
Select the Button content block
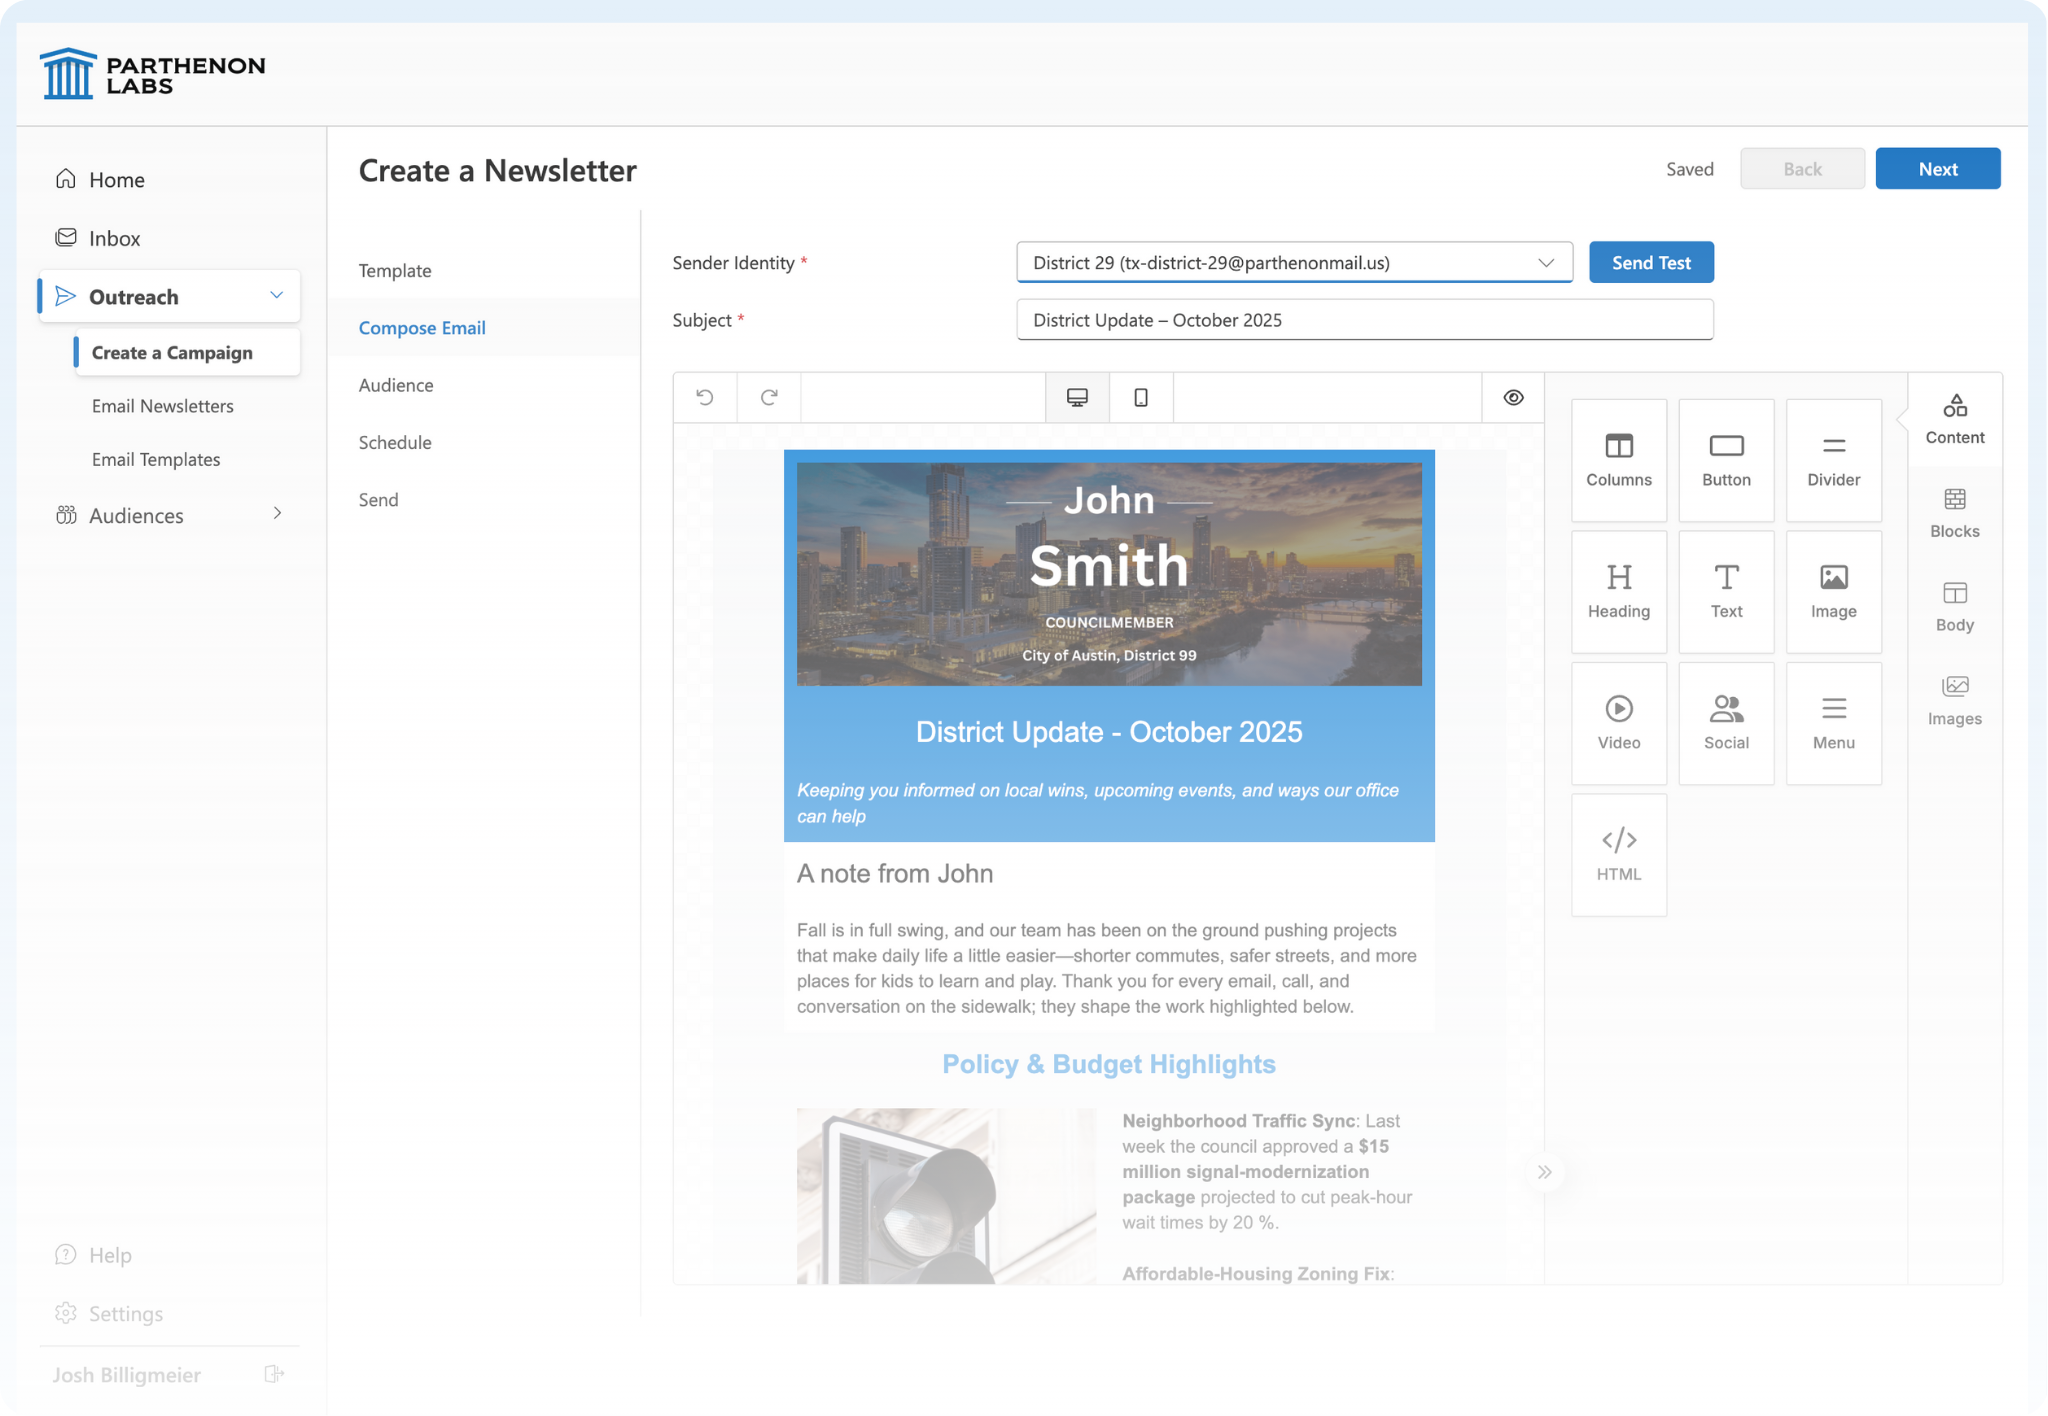[1726, 460]
